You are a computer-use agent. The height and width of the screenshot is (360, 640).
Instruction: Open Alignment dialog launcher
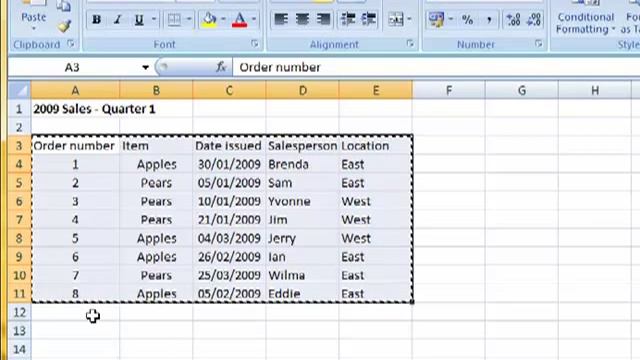point(410,44)
